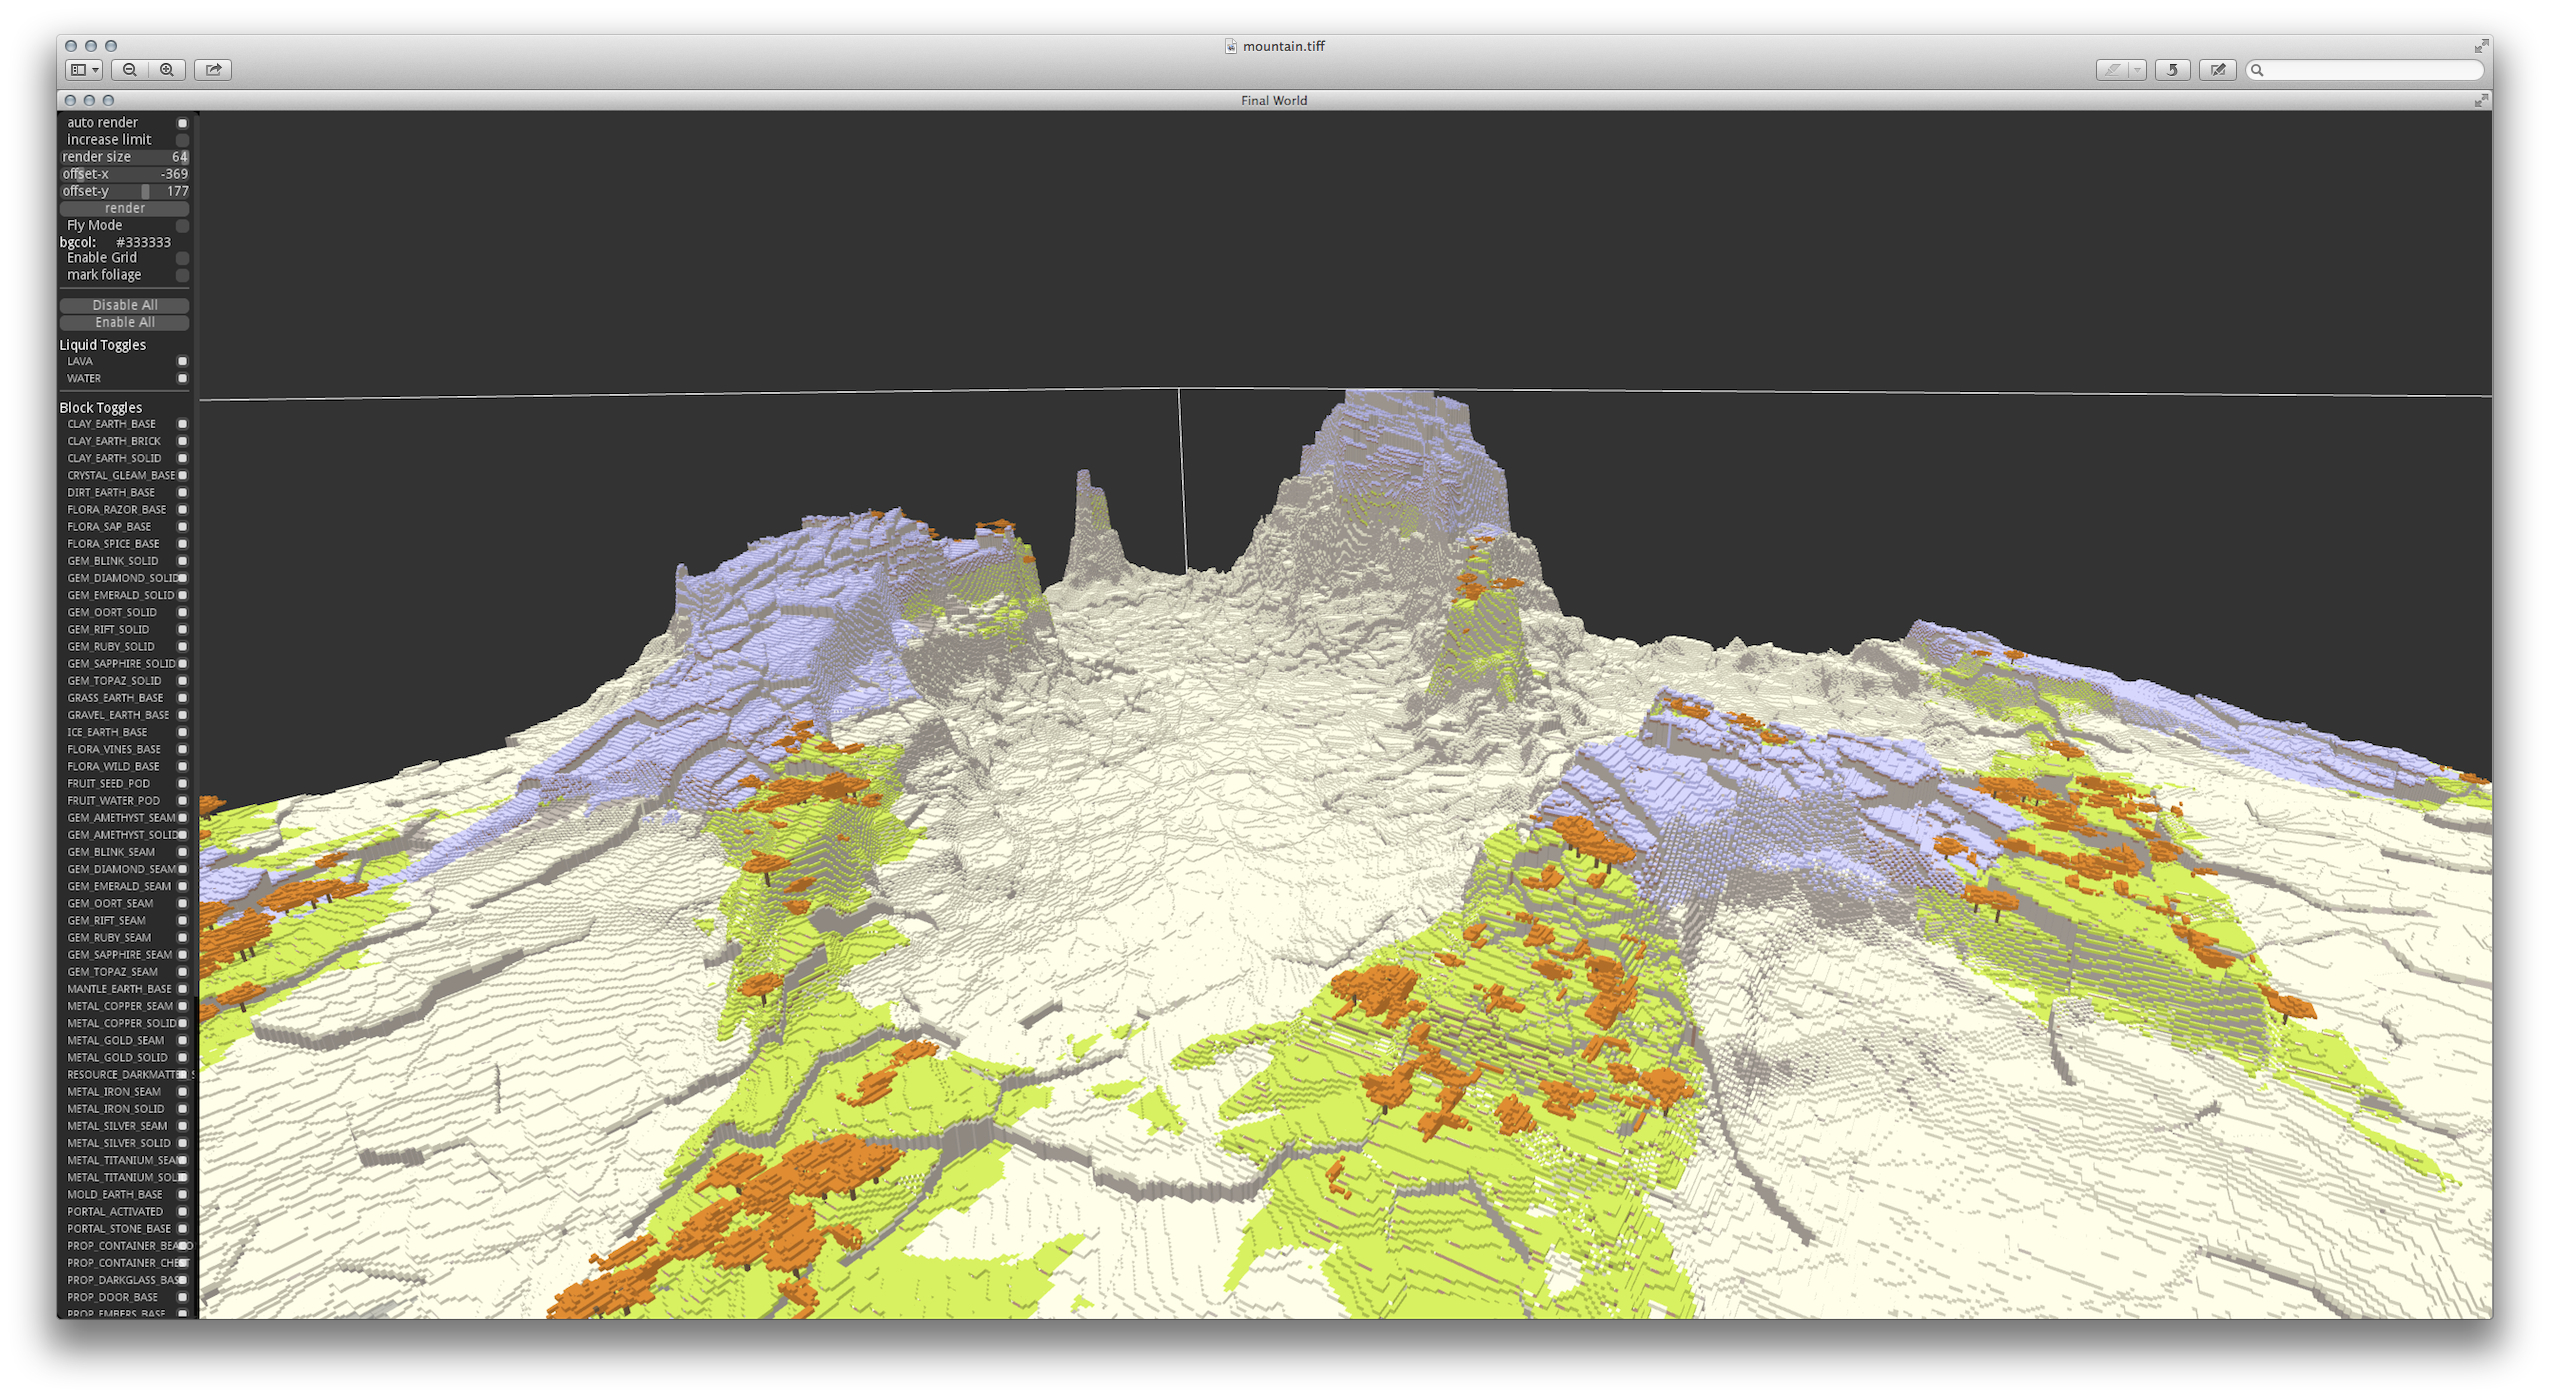Click the mountain.tiff document title icon
Viewport: 2550px width, 1398px height.
coord(1231,46)
